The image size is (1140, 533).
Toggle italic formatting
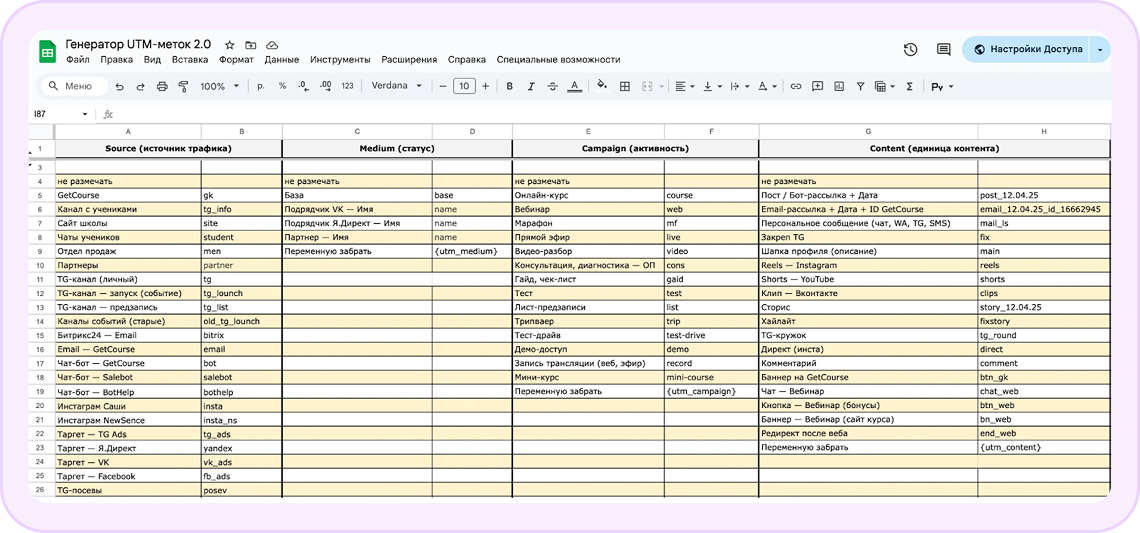click(530, 87)
